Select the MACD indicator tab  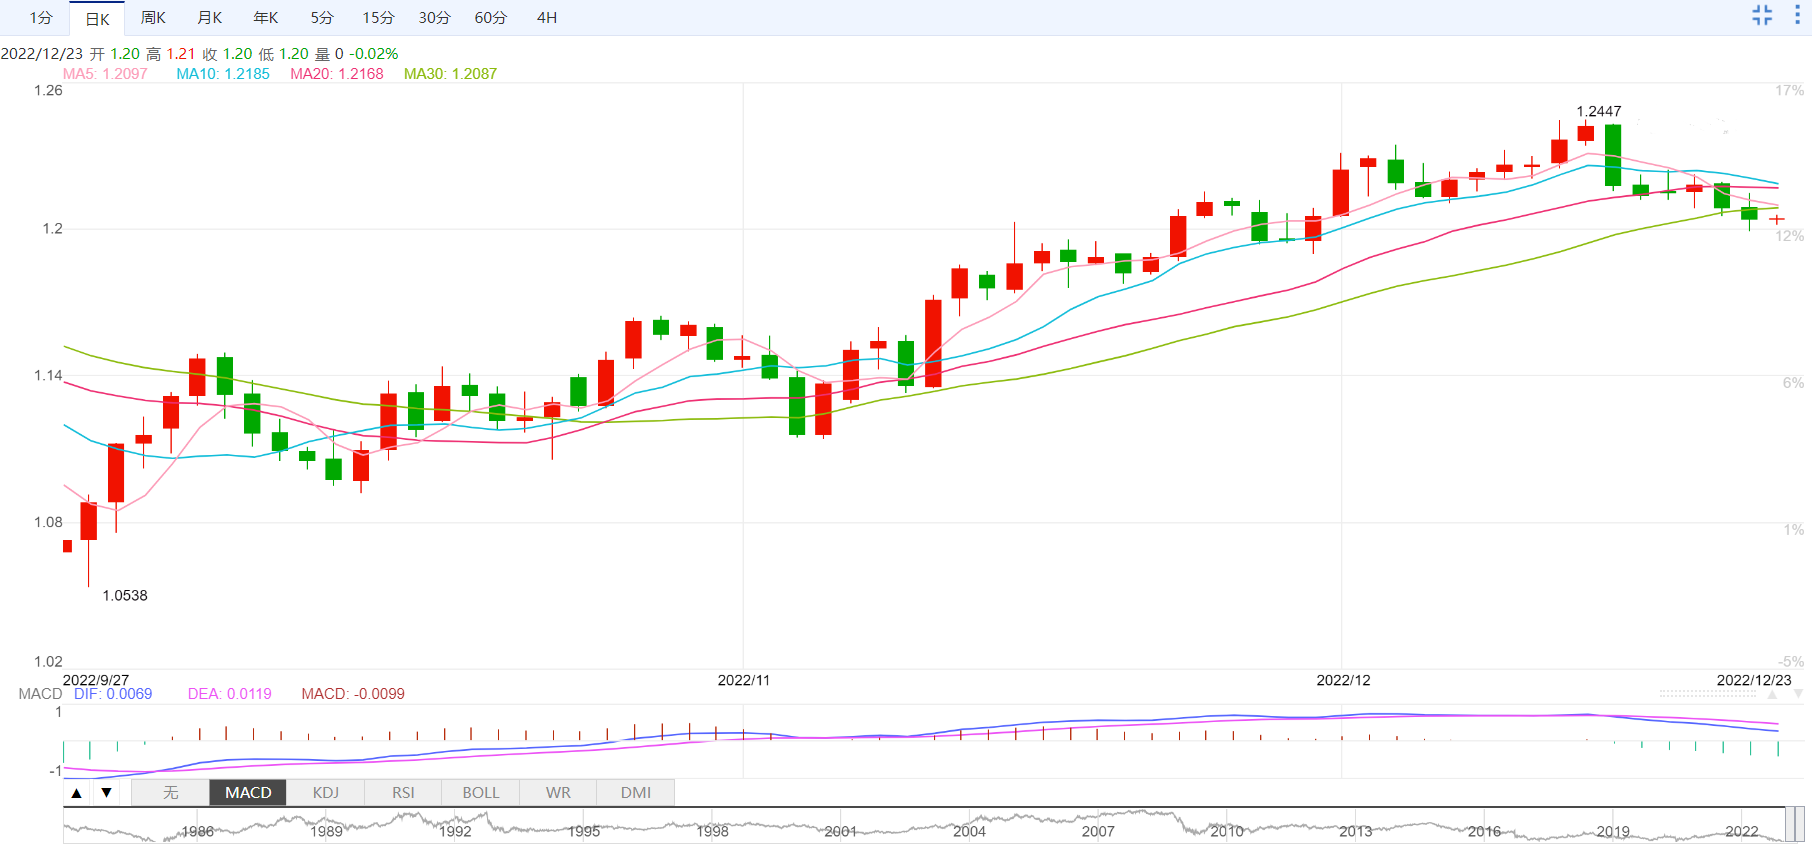coord(248,793)
